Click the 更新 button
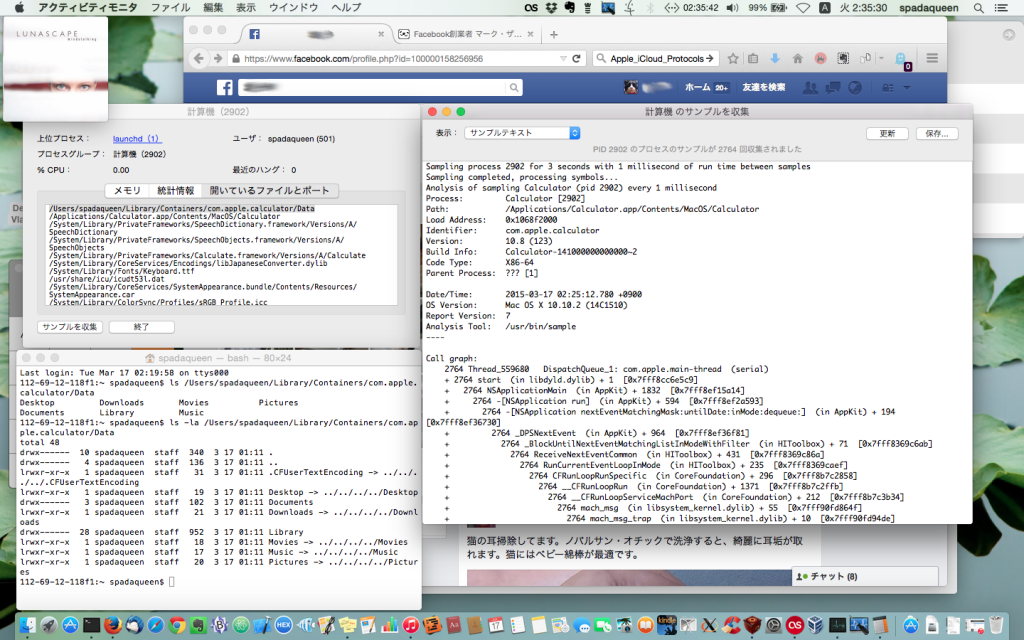 [888, 133]
